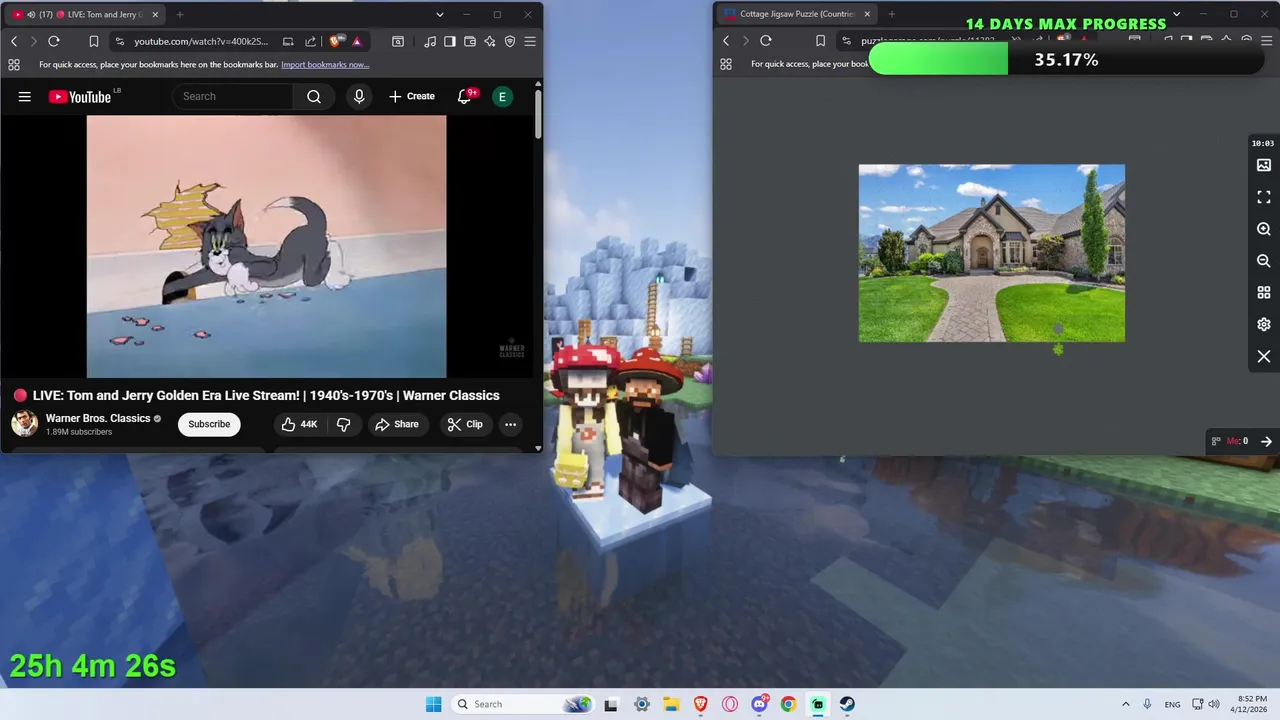This screenshot has width=1280, height=720.
Task: Open Brave Rewards triangle icon in YouTube window
Action: (x=357, y=41)
